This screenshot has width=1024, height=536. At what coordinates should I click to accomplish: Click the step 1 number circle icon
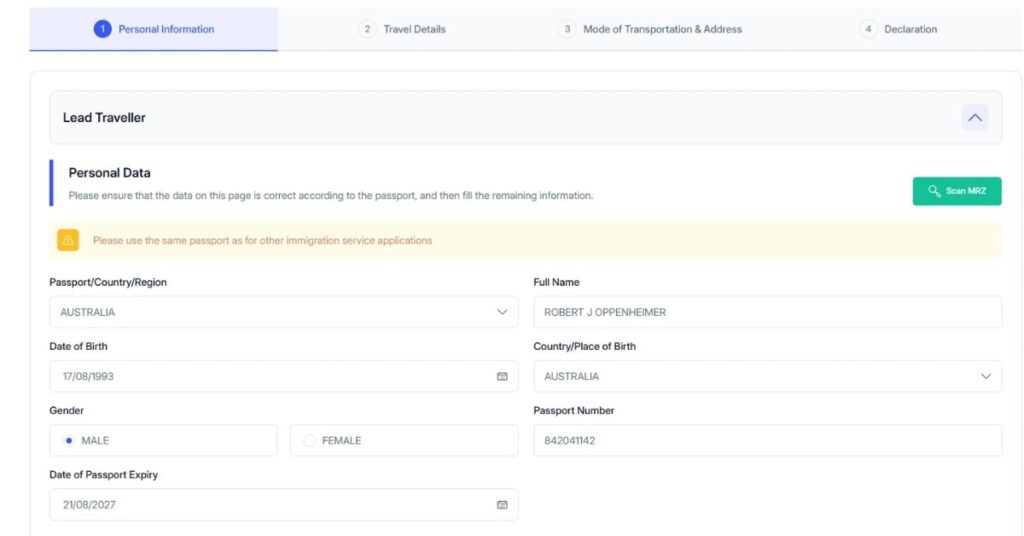coord(102,29)
